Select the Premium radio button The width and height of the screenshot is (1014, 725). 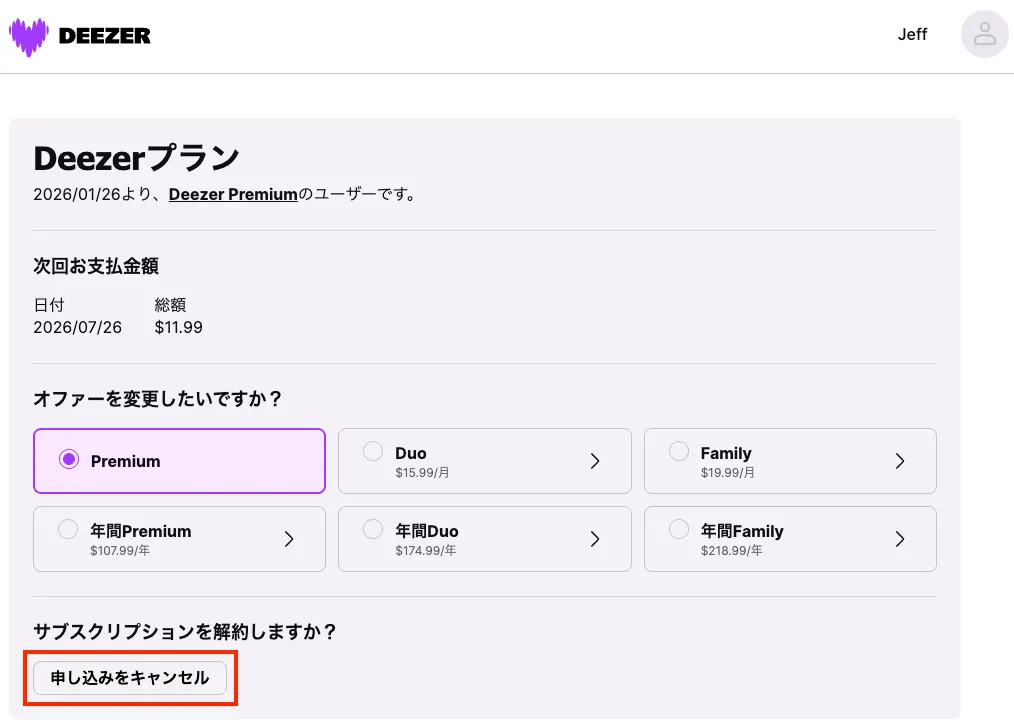[69, 459]
